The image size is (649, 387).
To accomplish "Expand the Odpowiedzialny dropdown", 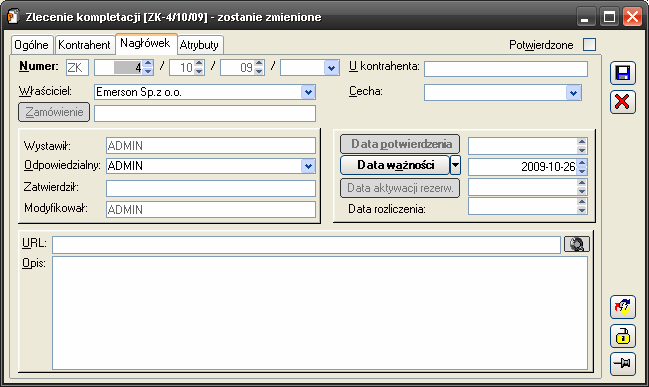I will coord(308,166).
